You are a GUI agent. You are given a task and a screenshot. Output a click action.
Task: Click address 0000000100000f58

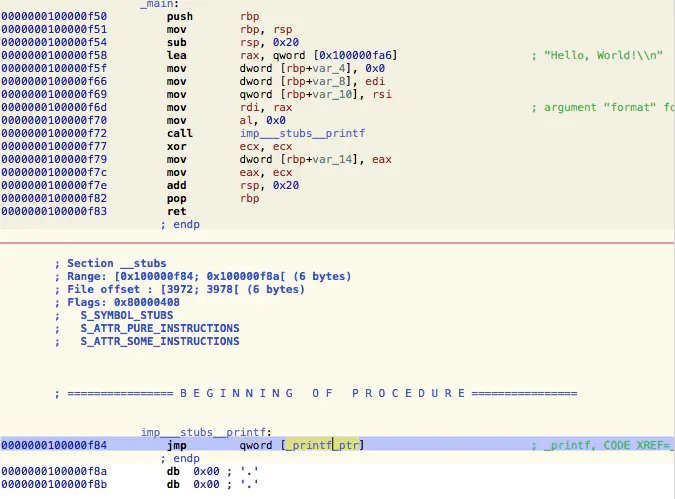click(54, 56)
